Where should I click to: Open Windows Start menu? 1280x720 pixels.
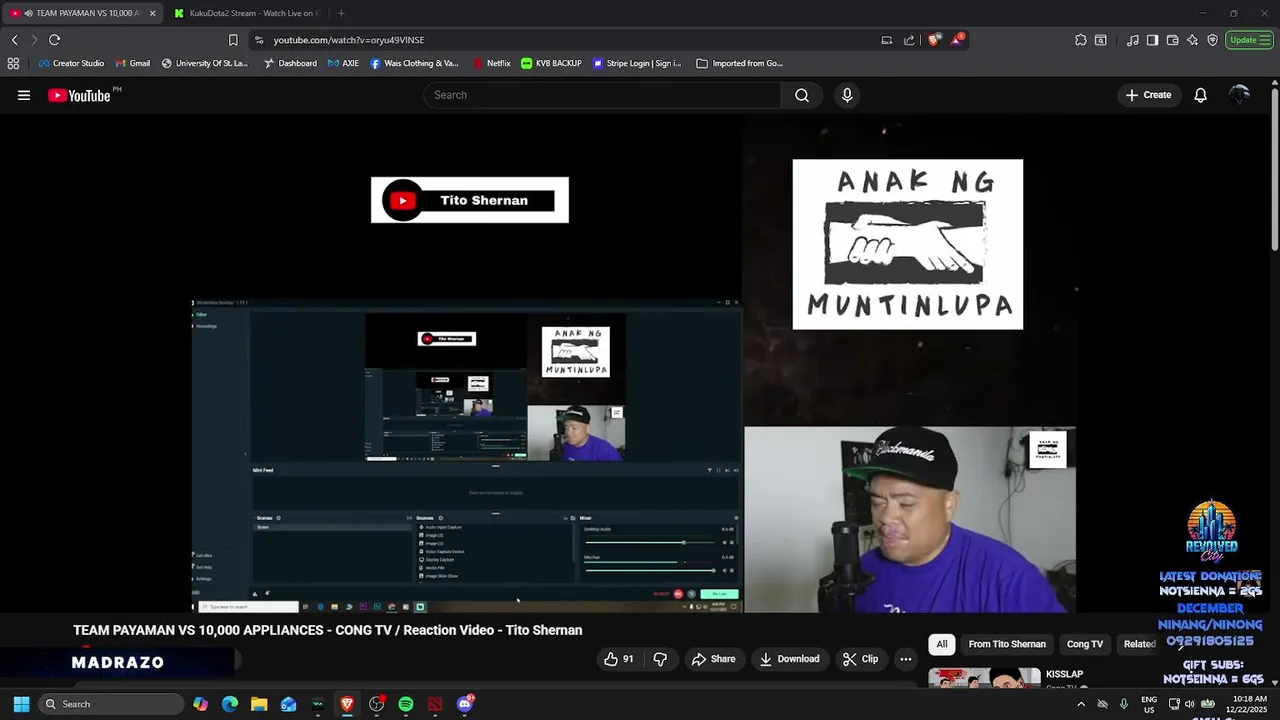pyautogui.click(x=21, y=704)
